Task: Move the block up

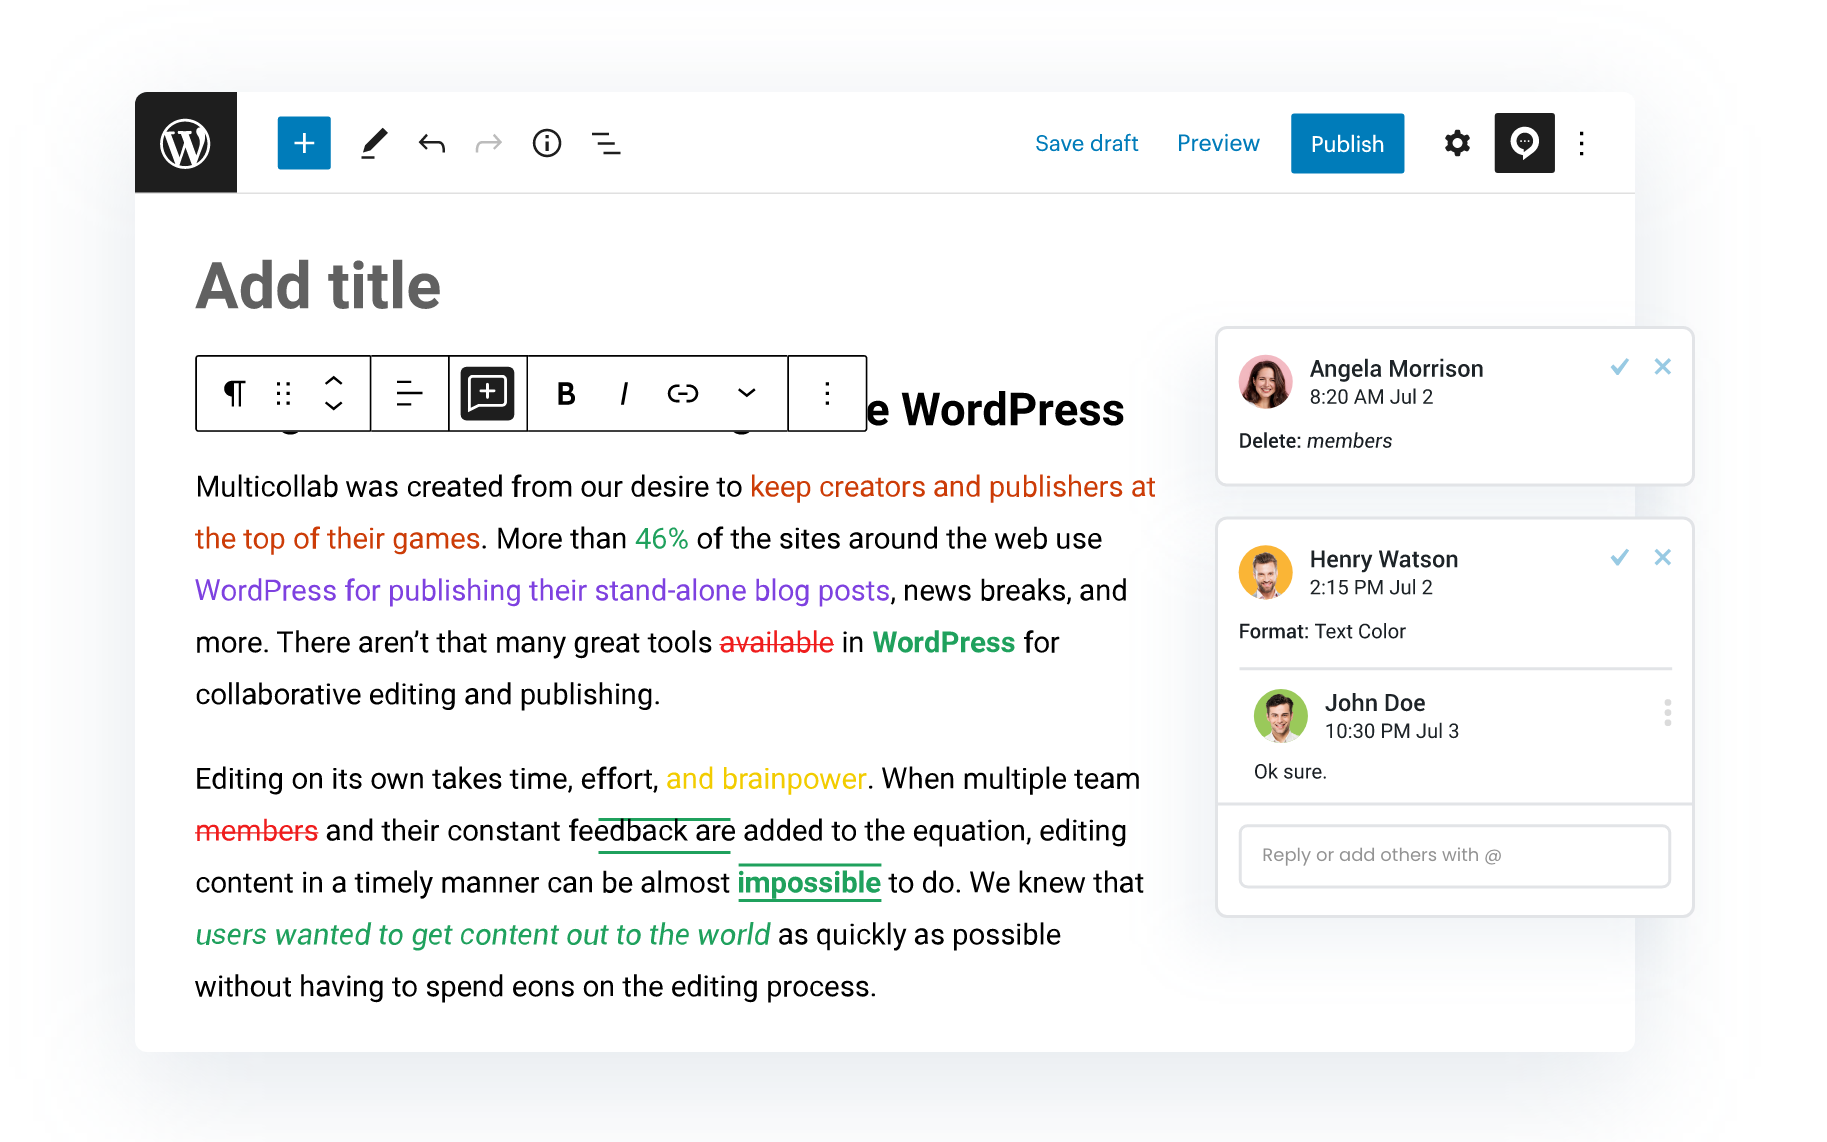Action: pyautogui.click(x=334, y=380)
